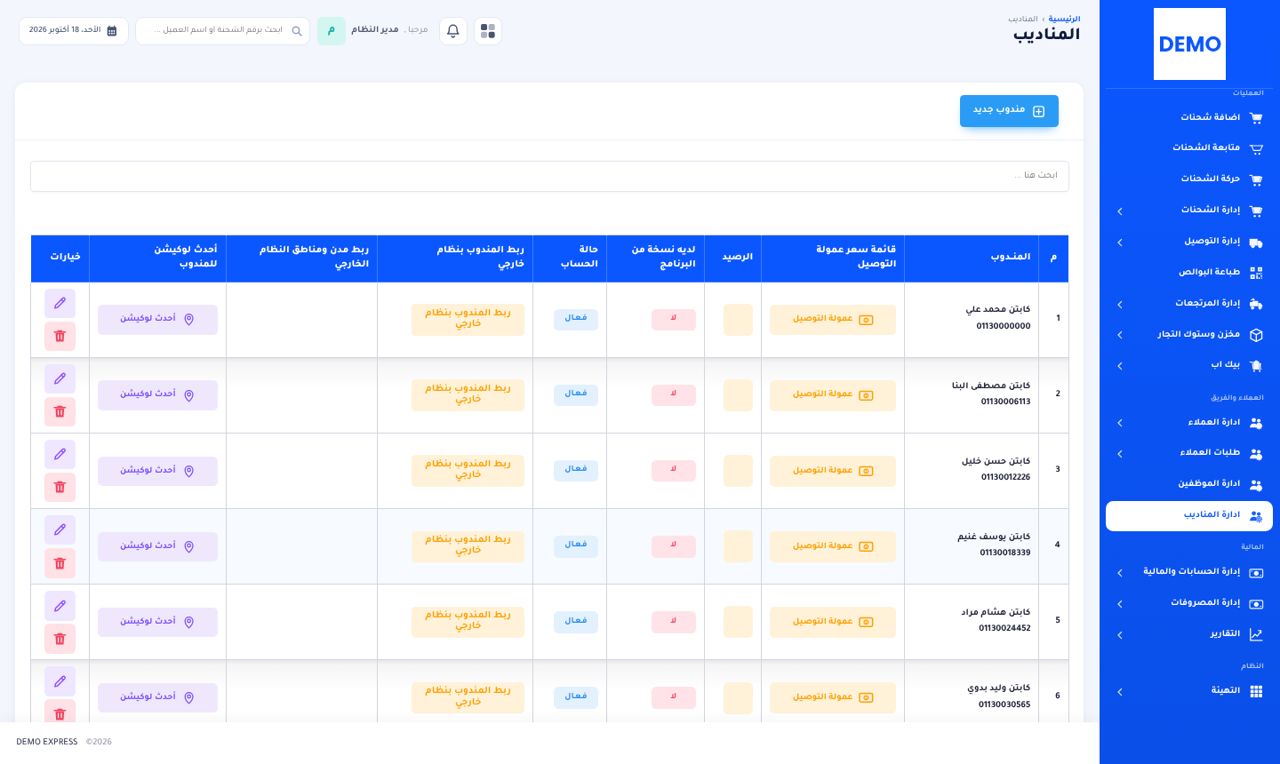Screen dimensions: 1280x764
Task: Edit row of كابتن حسن خليل
Action: (60, 454)
